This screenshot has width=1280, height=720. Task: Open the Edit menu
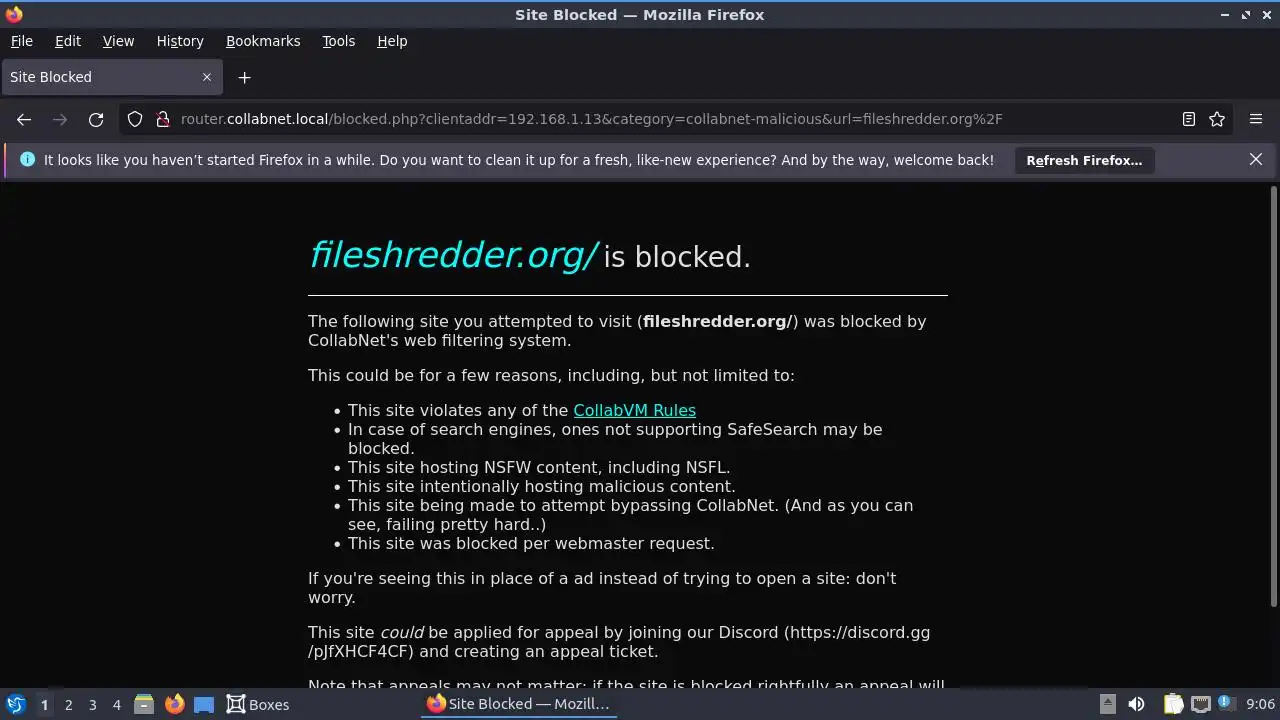(x=68, y=41)
